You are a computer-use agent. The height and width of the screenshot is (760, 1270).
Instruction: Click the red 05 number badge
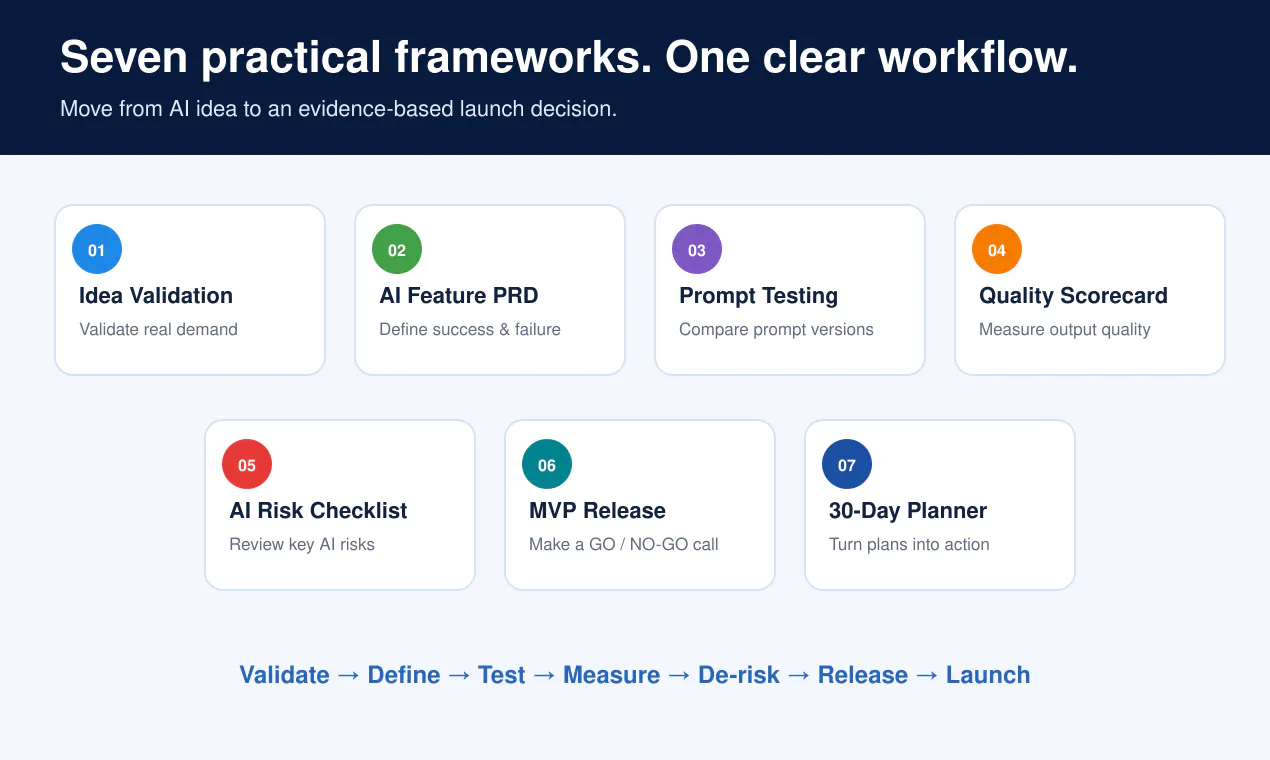click(x=247, y=465)
